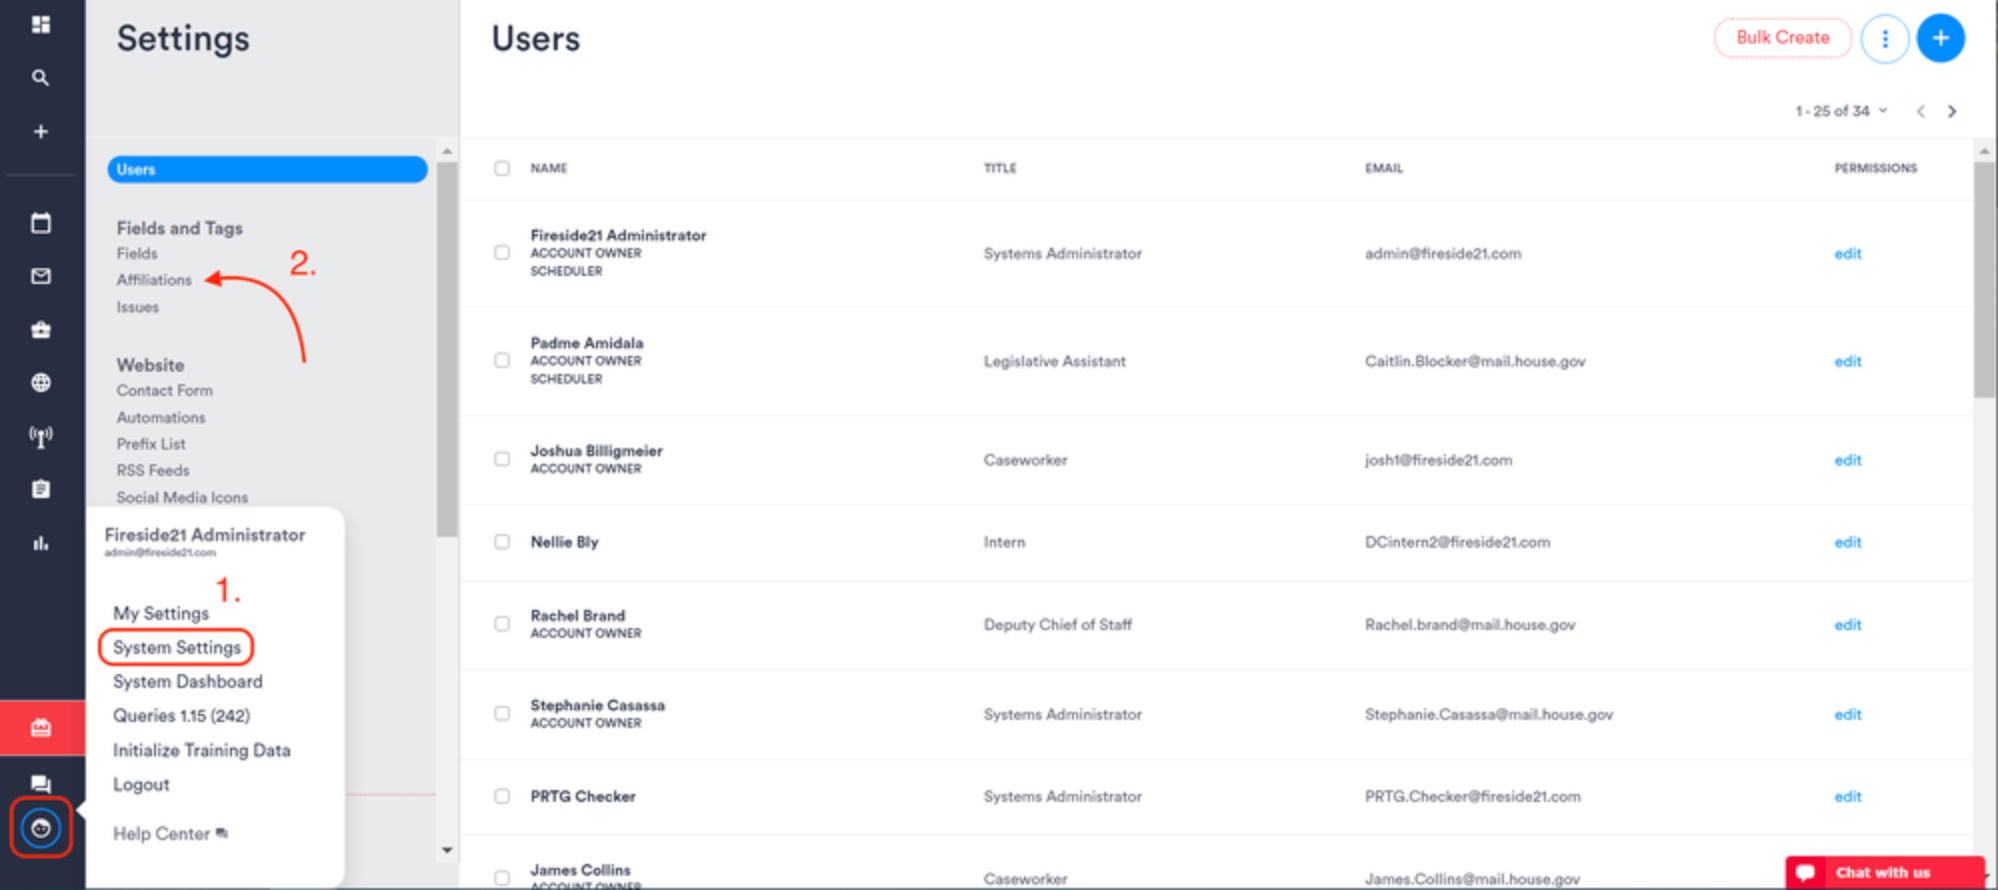Click Logout in profile menu
Image resolution: width=1998 pixels, height=890 pixels.
[141, 784]
